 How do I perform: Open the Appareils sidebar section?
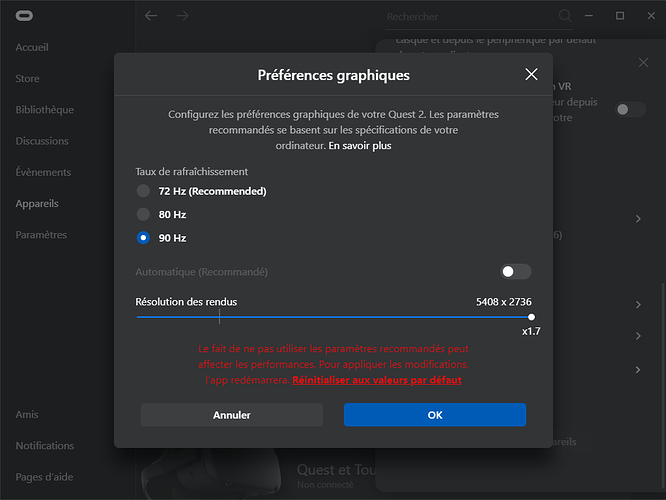pyautogui.click(x=37, y=204)
